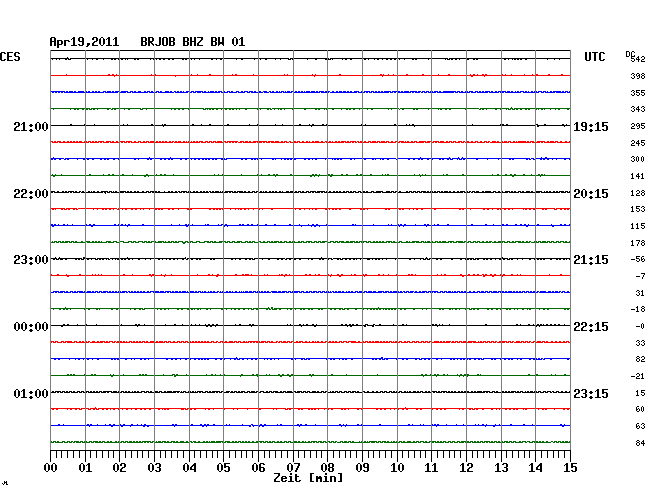Click the DC offset value 178

click(638, 243)
